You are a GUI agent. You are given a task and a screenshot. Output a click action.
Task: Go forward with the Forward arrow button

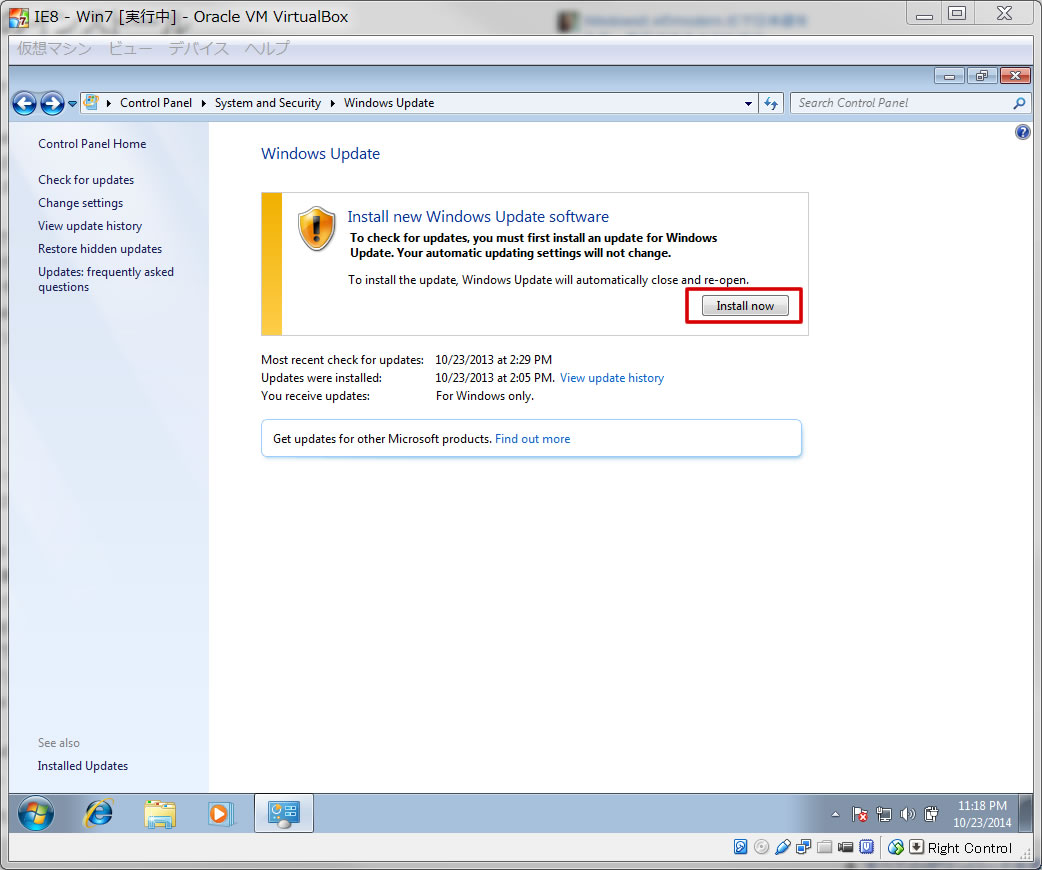(x=52, y=103)
